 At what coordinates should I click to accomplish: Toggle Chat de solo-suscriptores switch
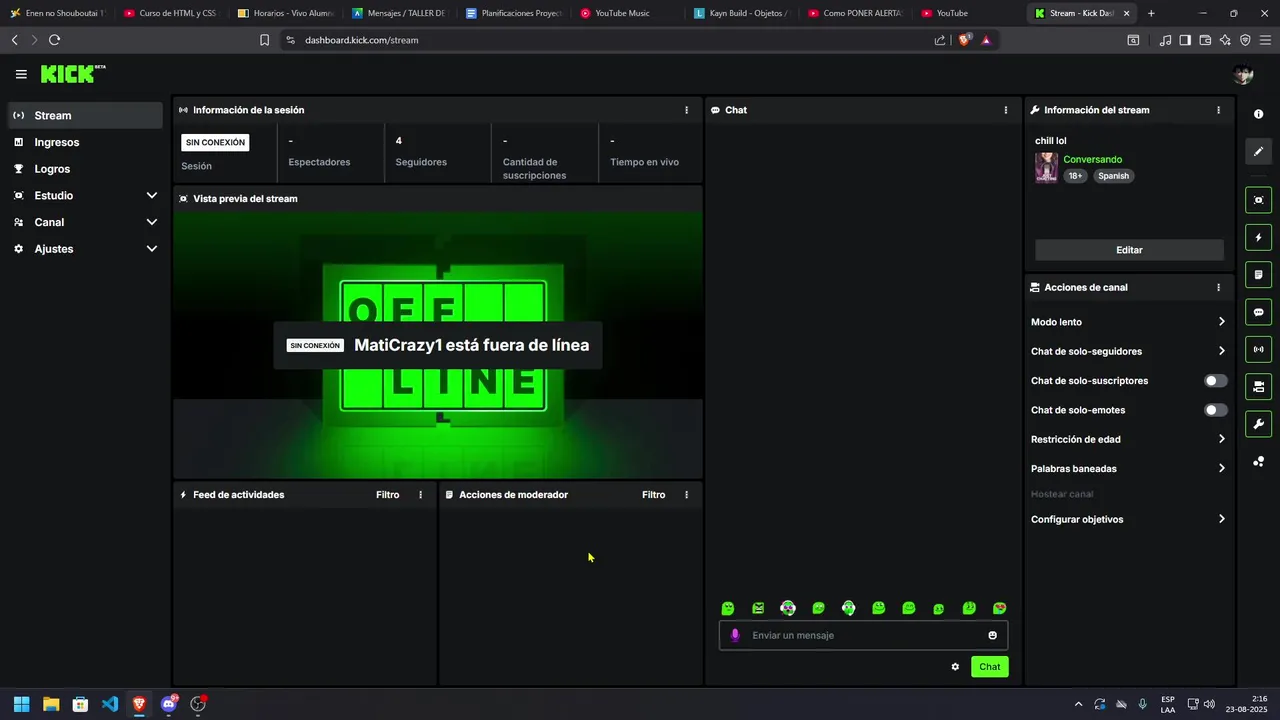(x=1215, y=381)
